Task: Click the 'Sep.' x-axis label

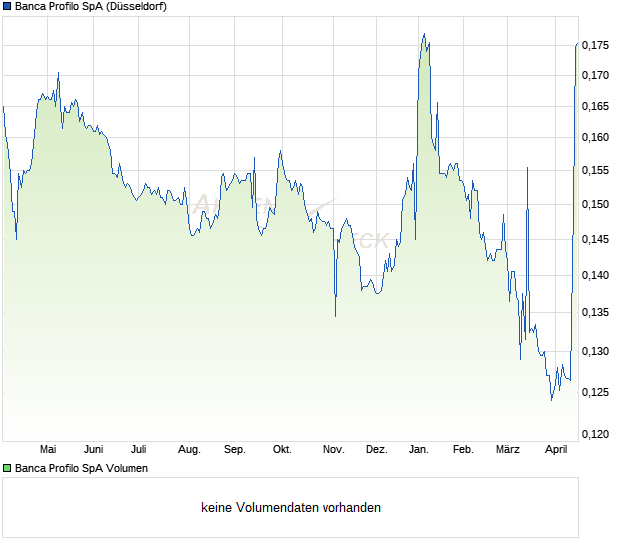Action: click(x=234, y=449)
